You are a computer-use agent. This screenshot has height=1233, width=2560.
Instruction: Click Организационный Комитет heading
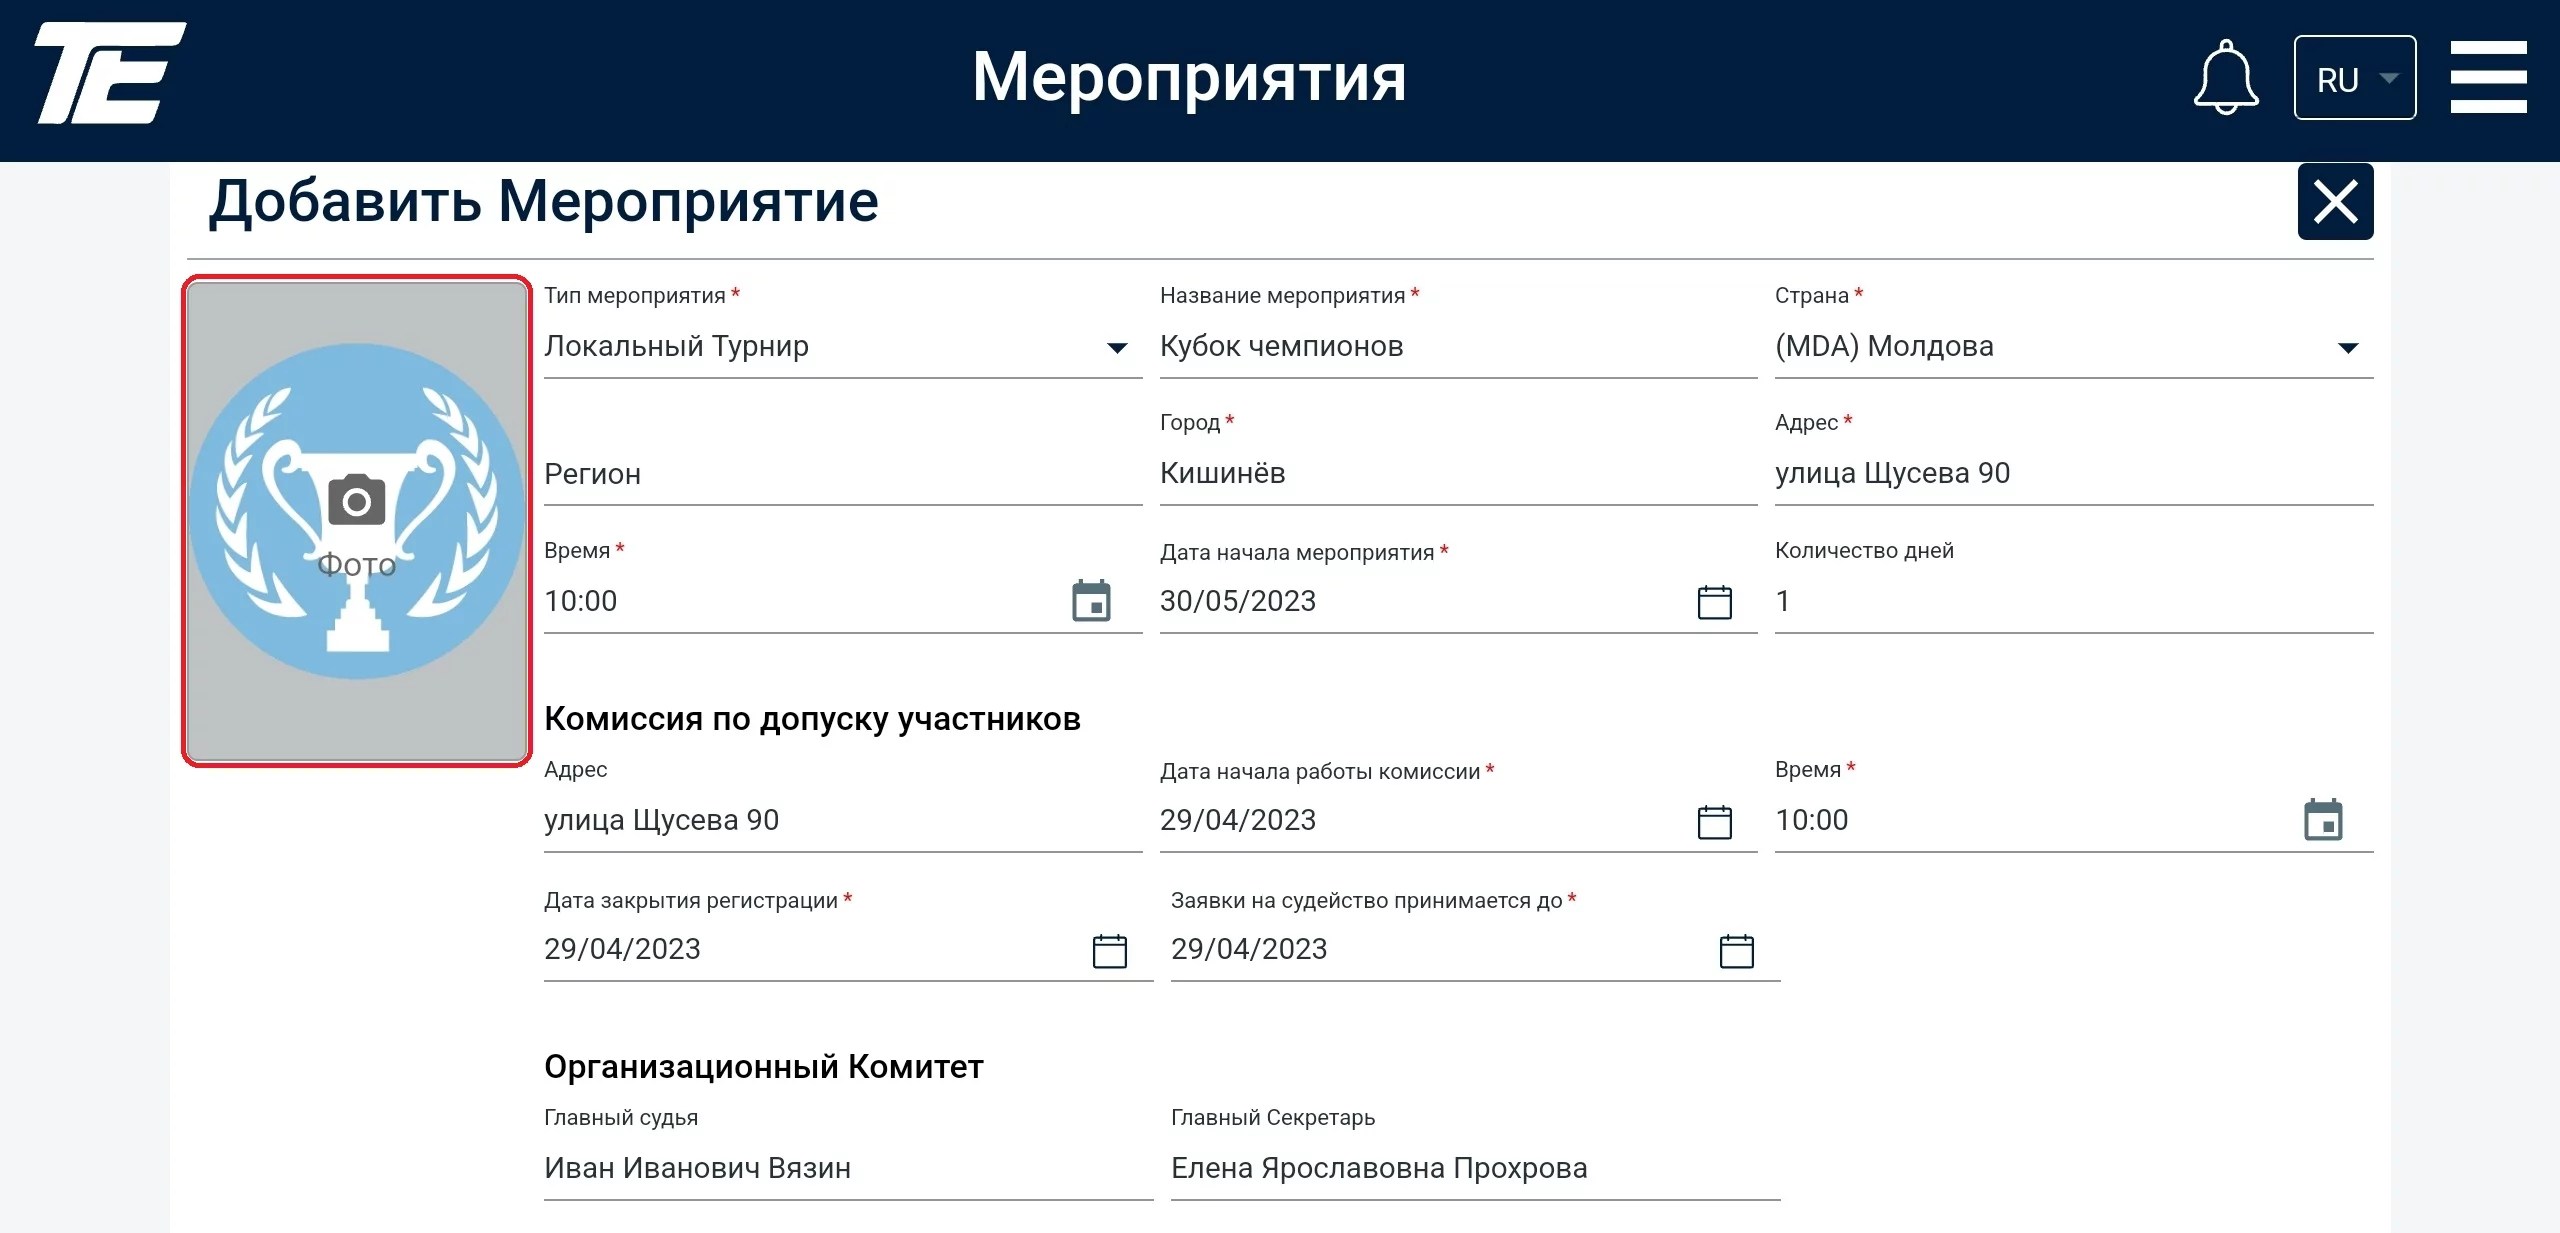764,1067
